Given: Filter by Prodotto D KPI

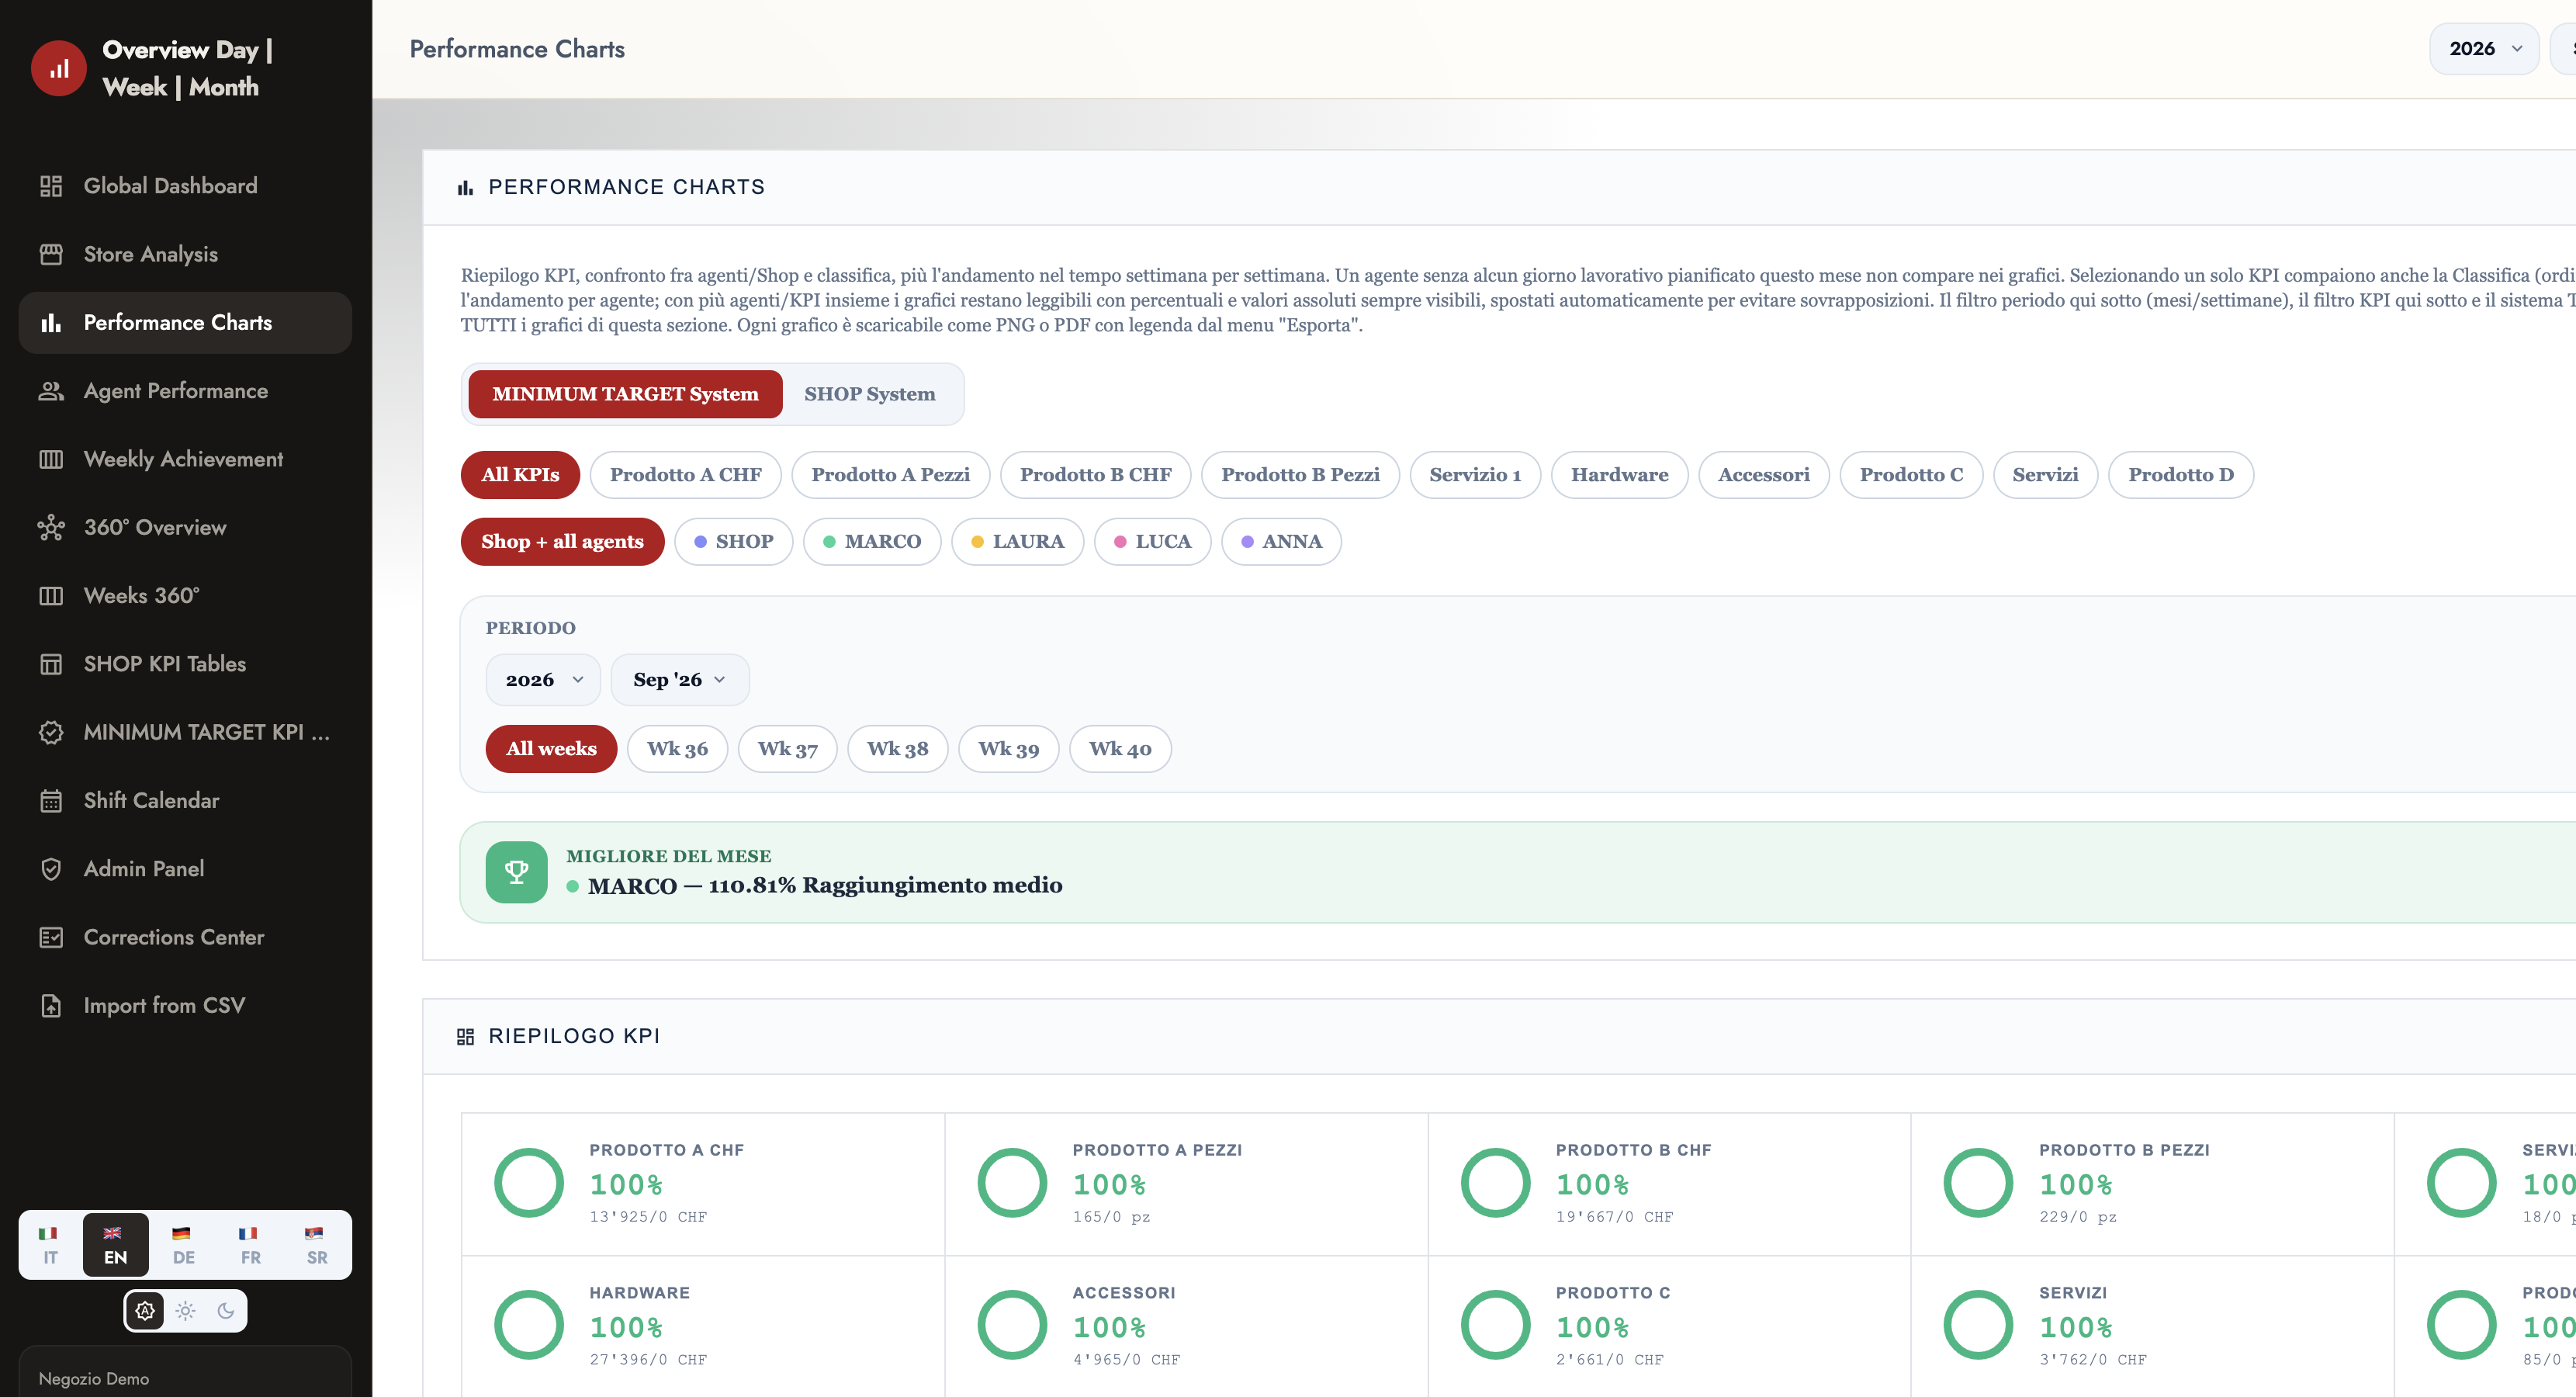Looking at the screenshot, I should pos(2180,475).
